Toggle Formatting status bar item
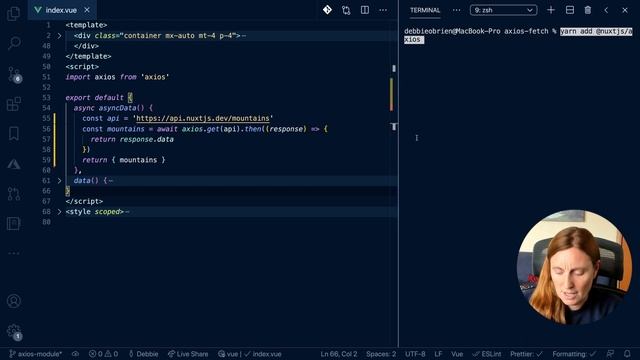640x360 pixels. [x=574, y=354]
